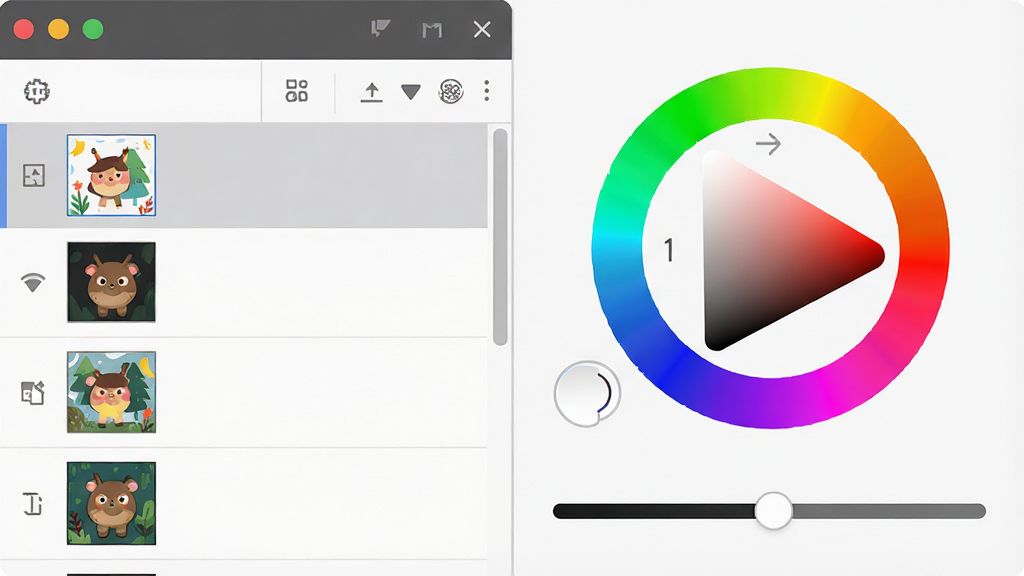The image size is (1024, 576).
Task: Click the M-shaped icon in the title bar
Action: (432, 30)
